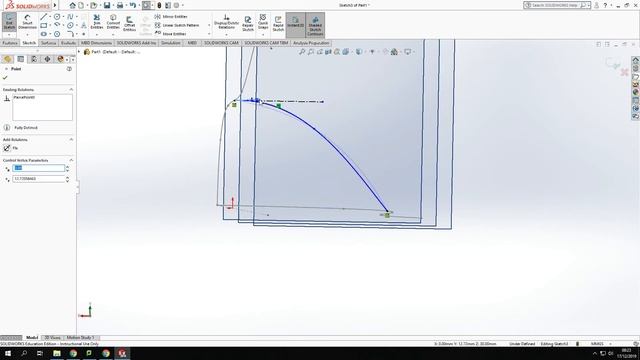Open the PropertyManager panel tab

(x=20, y=59)
